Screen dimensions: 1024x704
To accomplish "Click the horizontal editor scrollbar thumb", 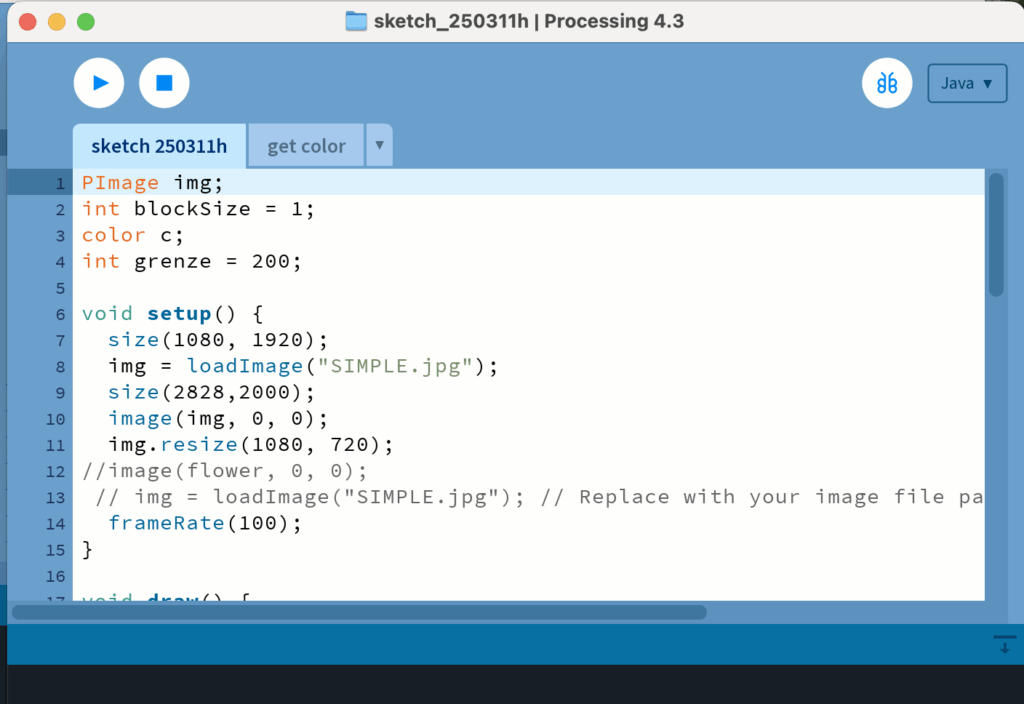I will [x=358, y=612].
